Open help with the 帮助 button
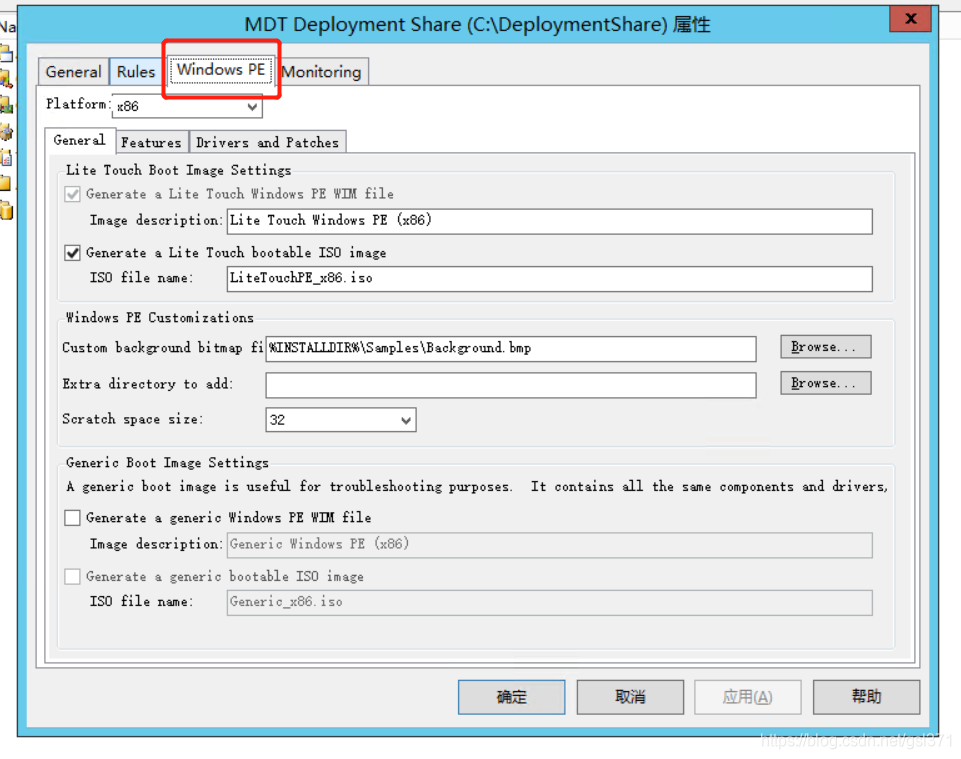 [x=867, y=697]
